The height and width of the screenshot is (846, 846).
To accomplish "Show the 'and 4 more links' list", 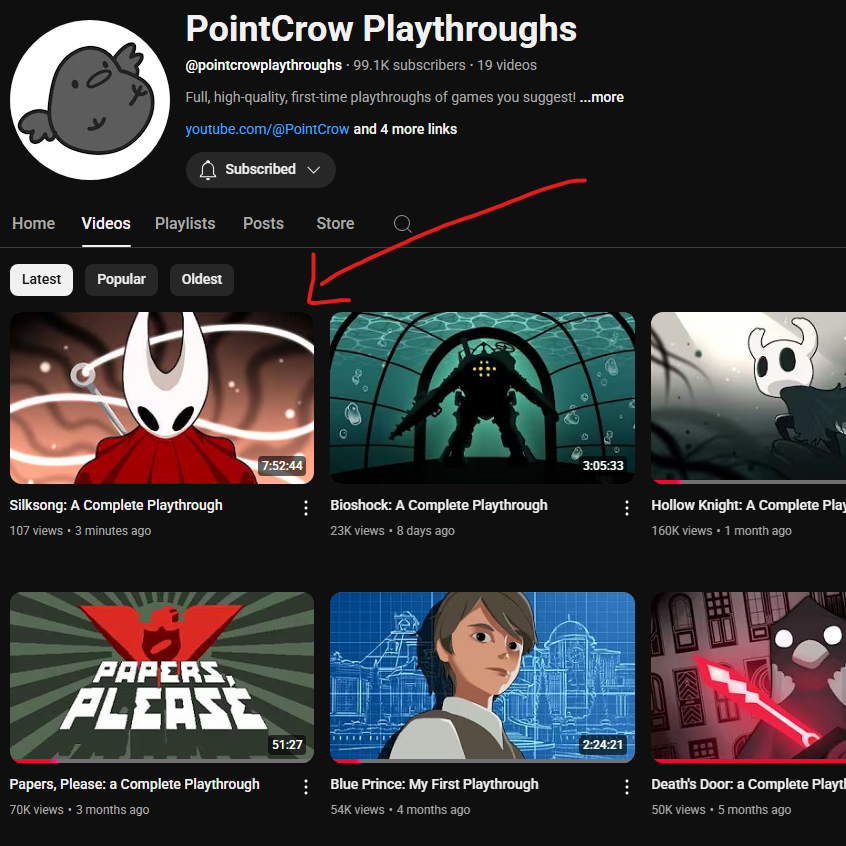I will [405, 129].
